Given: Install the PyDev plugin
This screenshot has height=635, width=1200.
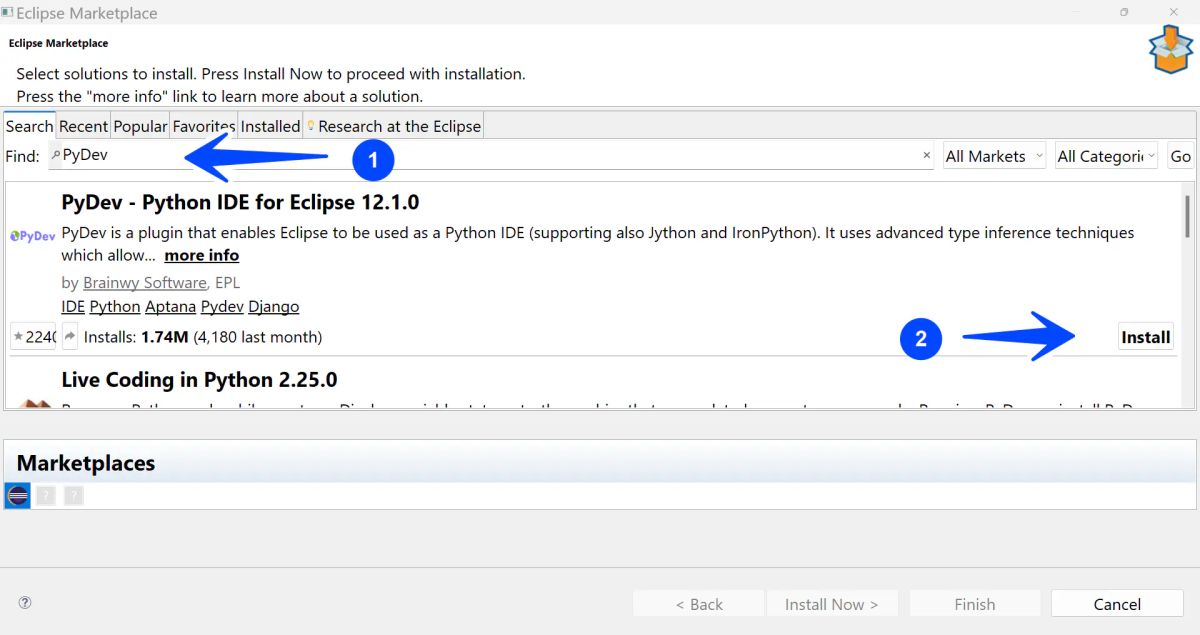Looking at the screenshot, I should [1145, 337].
